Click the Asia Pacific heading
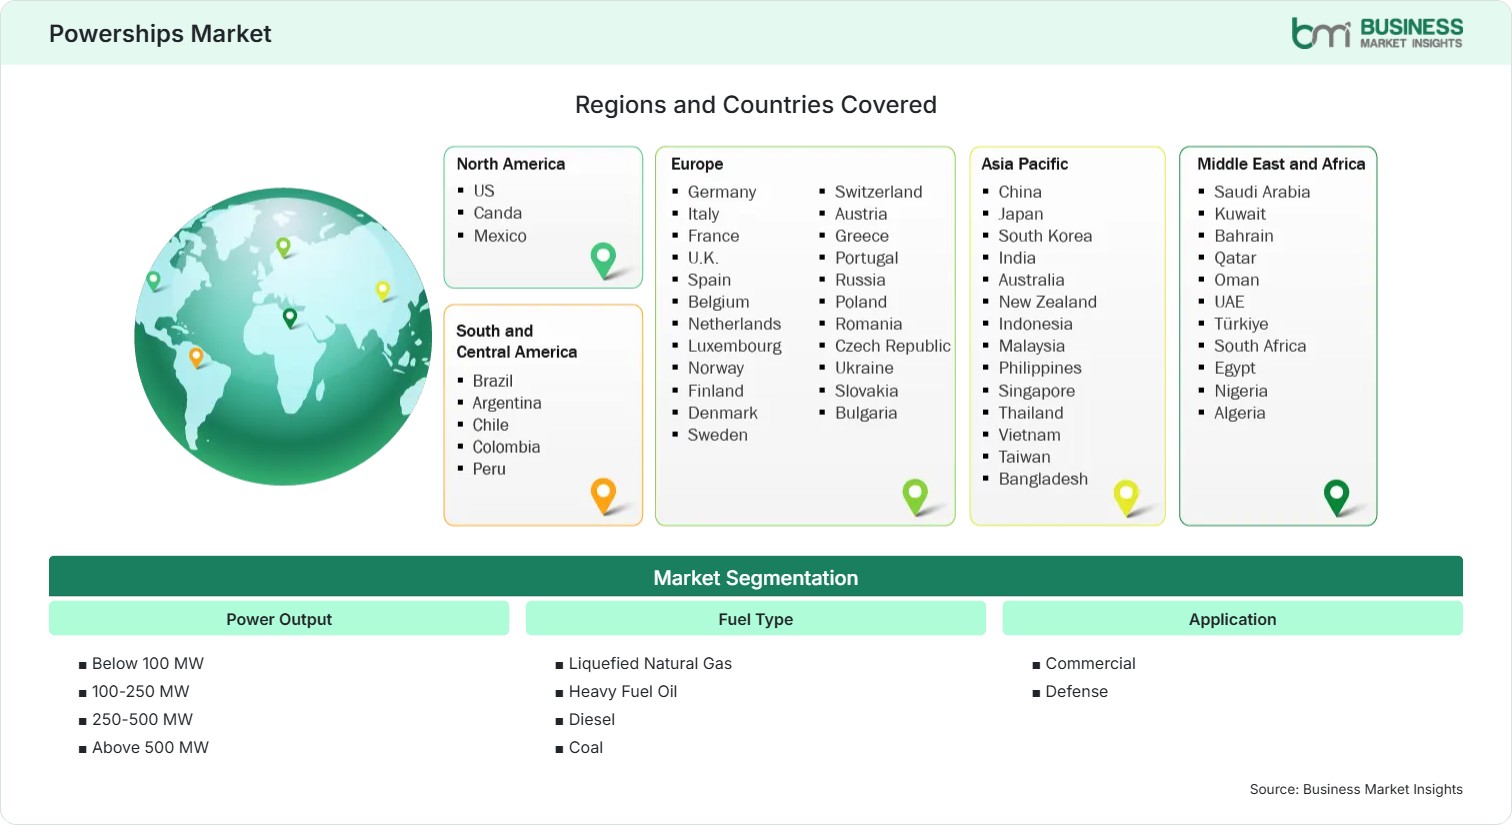 [x=1024, y=164]
